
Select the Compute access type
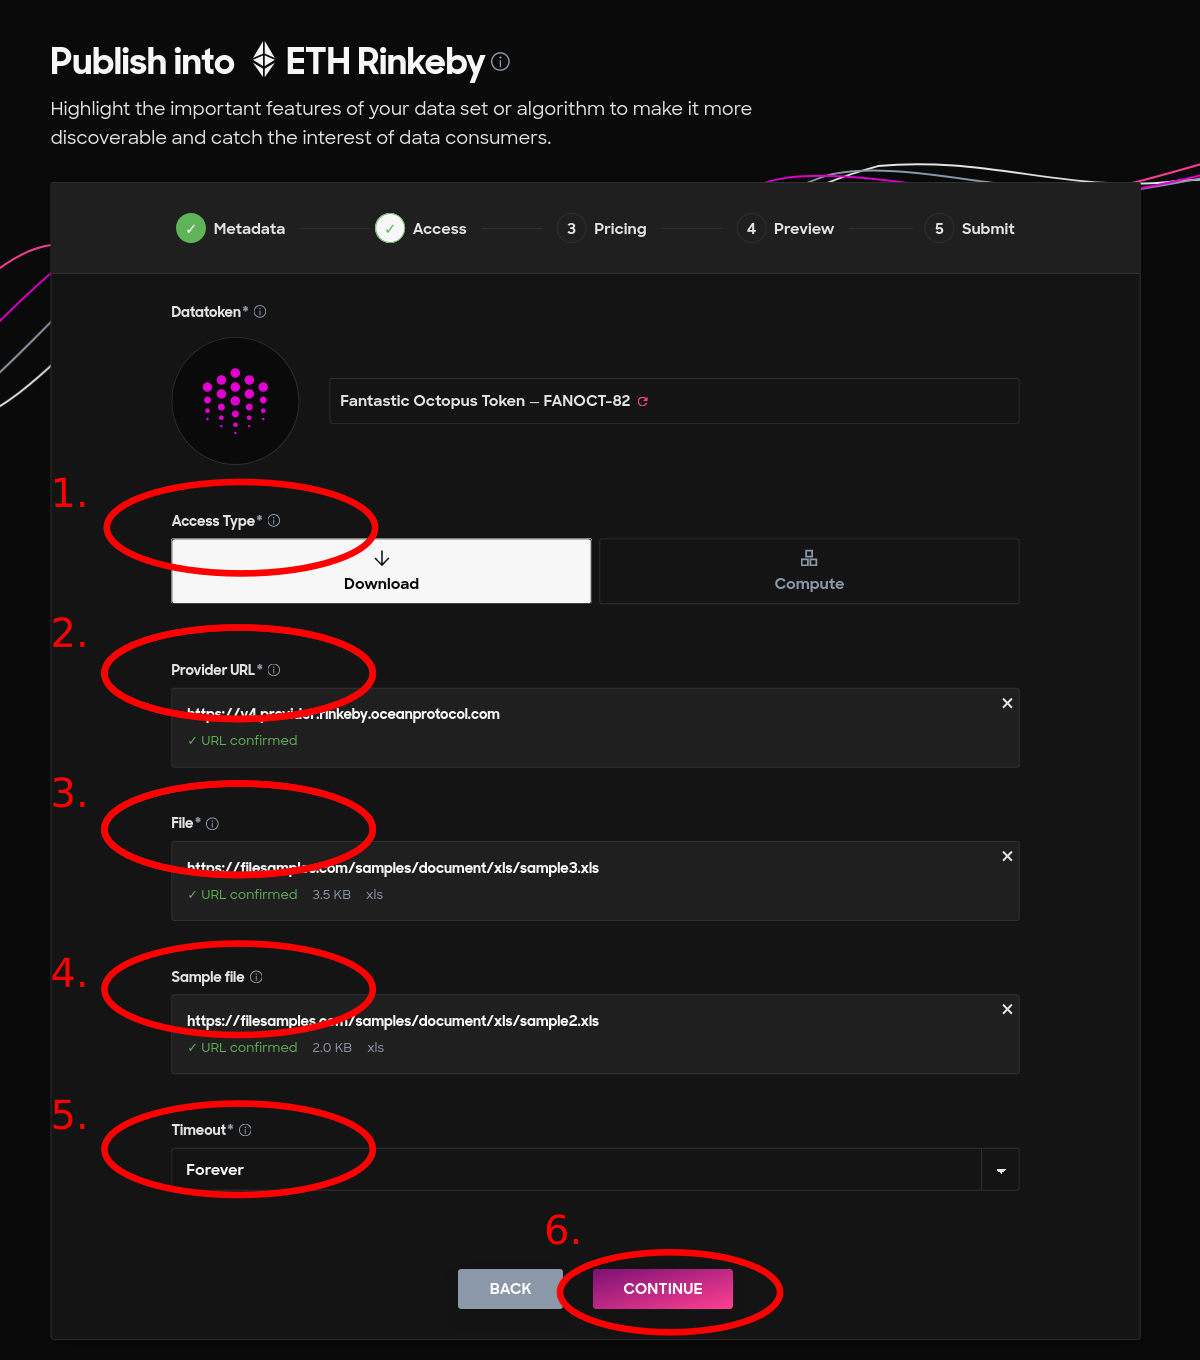pyautogui.click(x=809, y=571)
